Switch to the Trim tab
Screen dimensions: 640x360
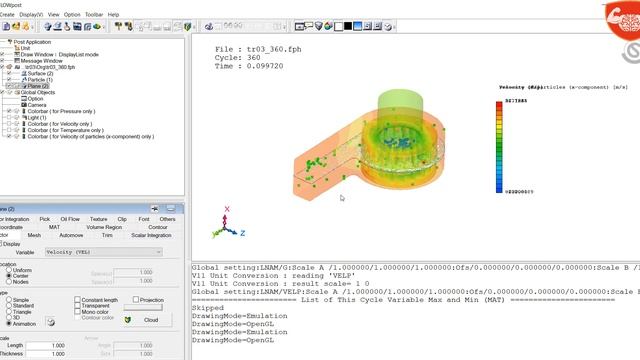point(107,235)
